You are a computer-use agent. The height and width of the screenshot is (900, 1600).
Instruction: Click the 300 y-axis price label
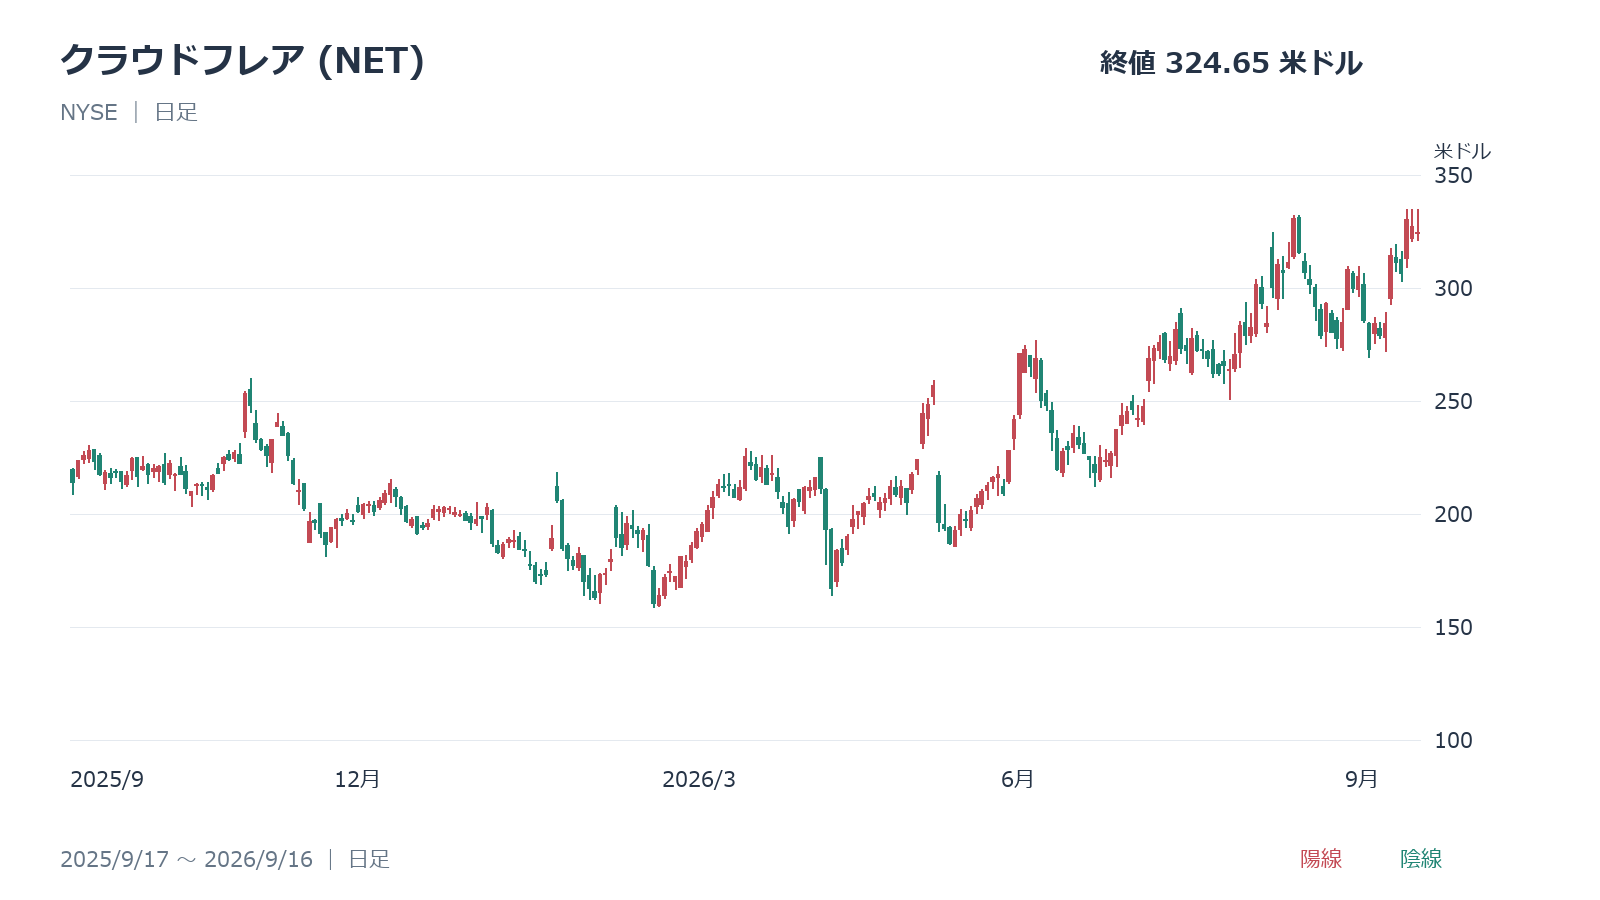[x=1453, y=289]
